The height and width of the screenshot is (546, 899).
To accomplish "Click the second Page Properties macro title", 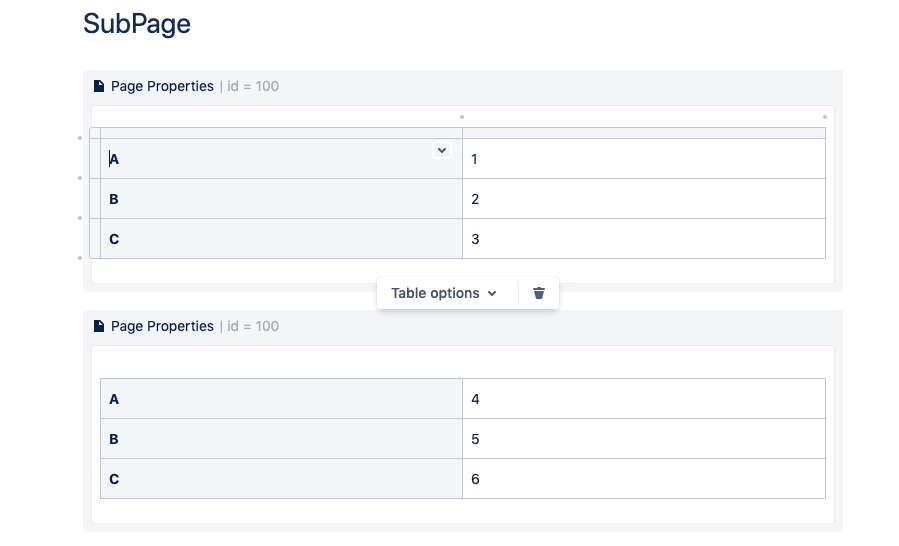I will [x=162, y=326].
